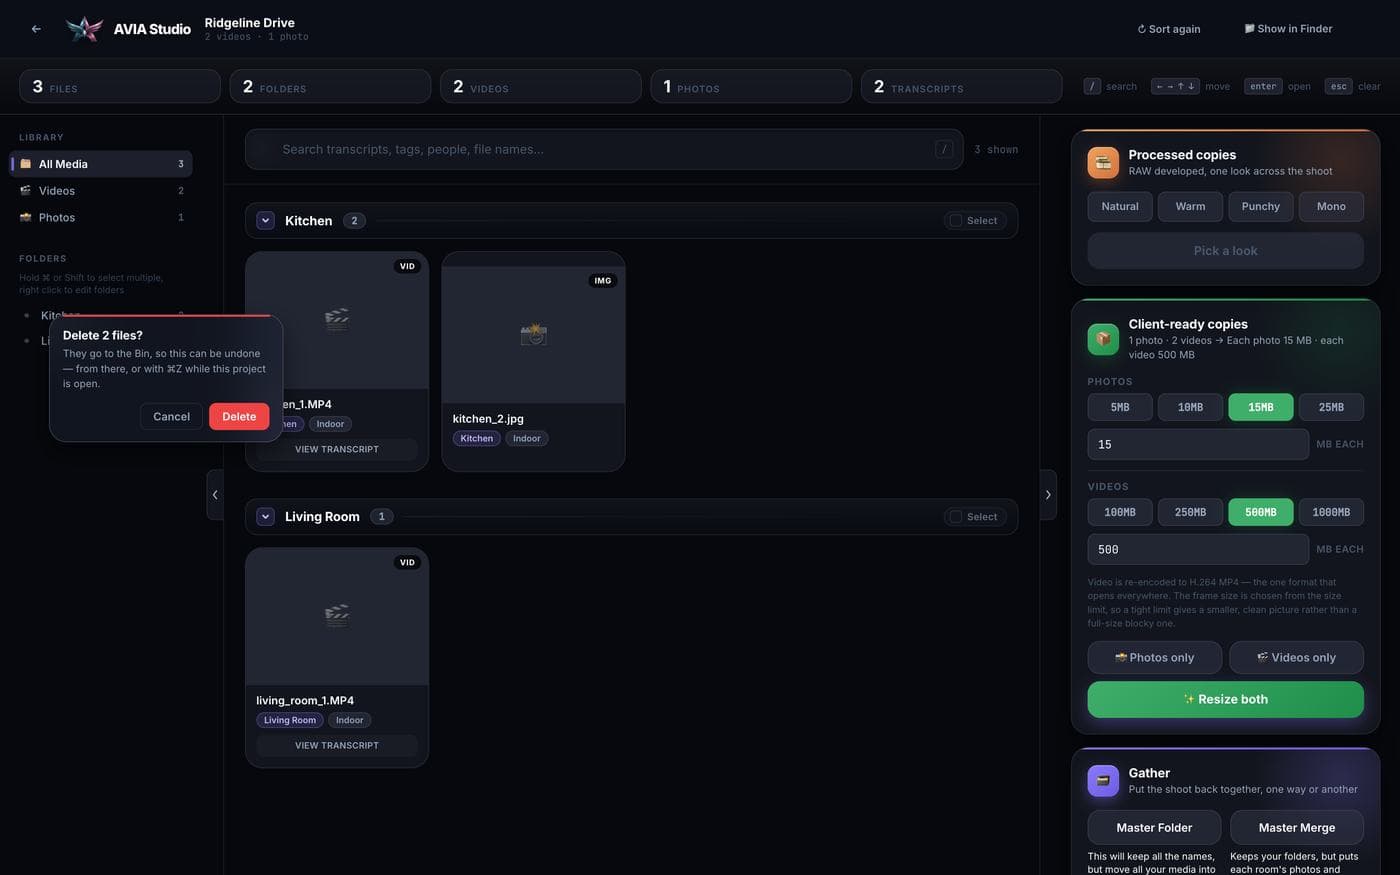Cancel the Delete 2 files dialog
This screenshot has width=1400, height=875.
[171, 417]
